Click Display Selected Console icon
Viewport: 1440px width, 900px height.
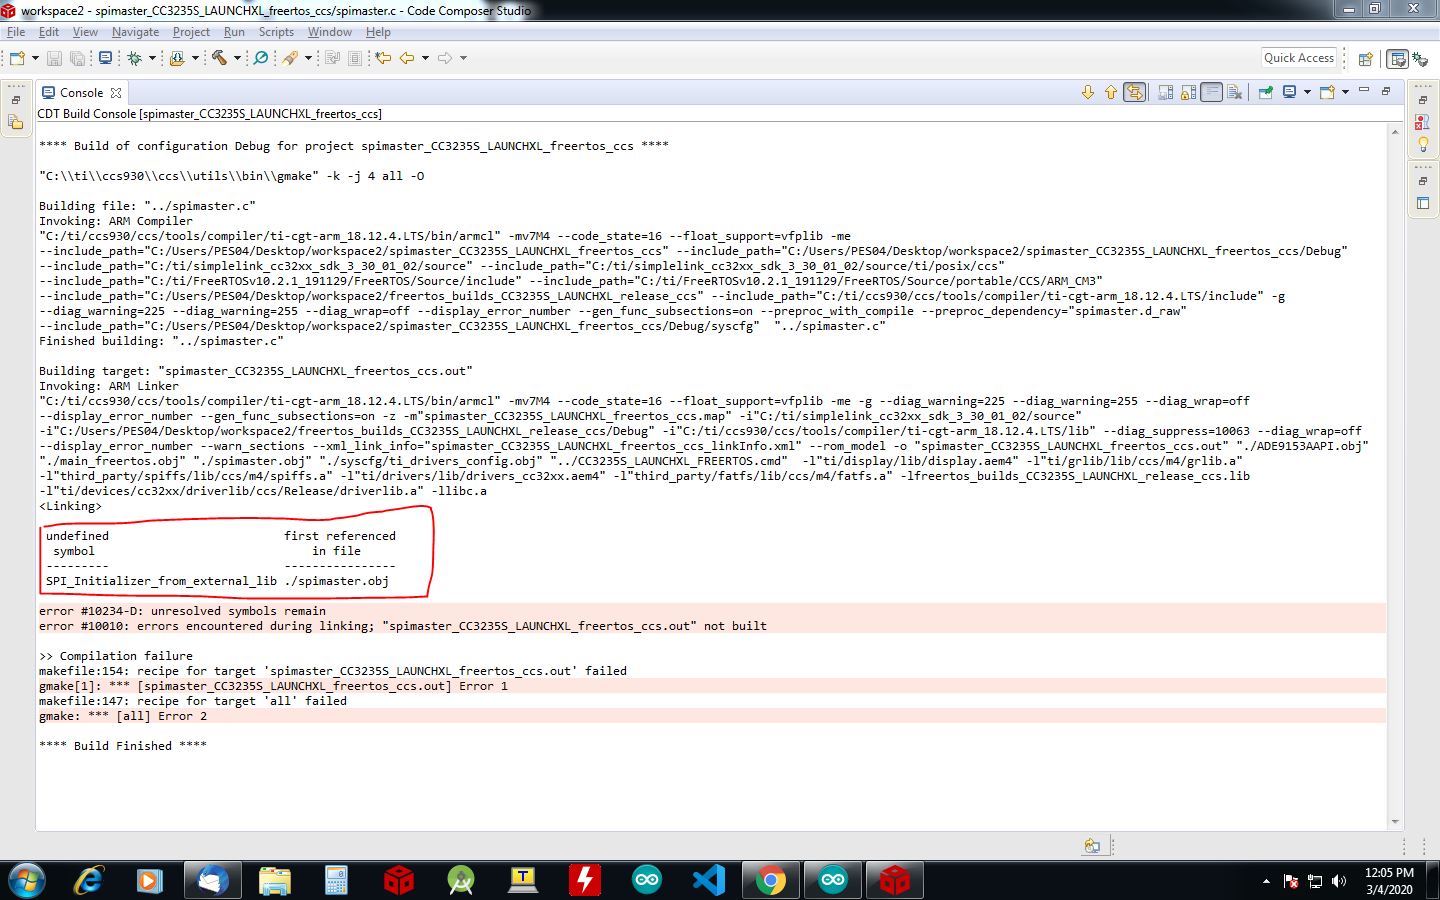tap(1290, 92)
